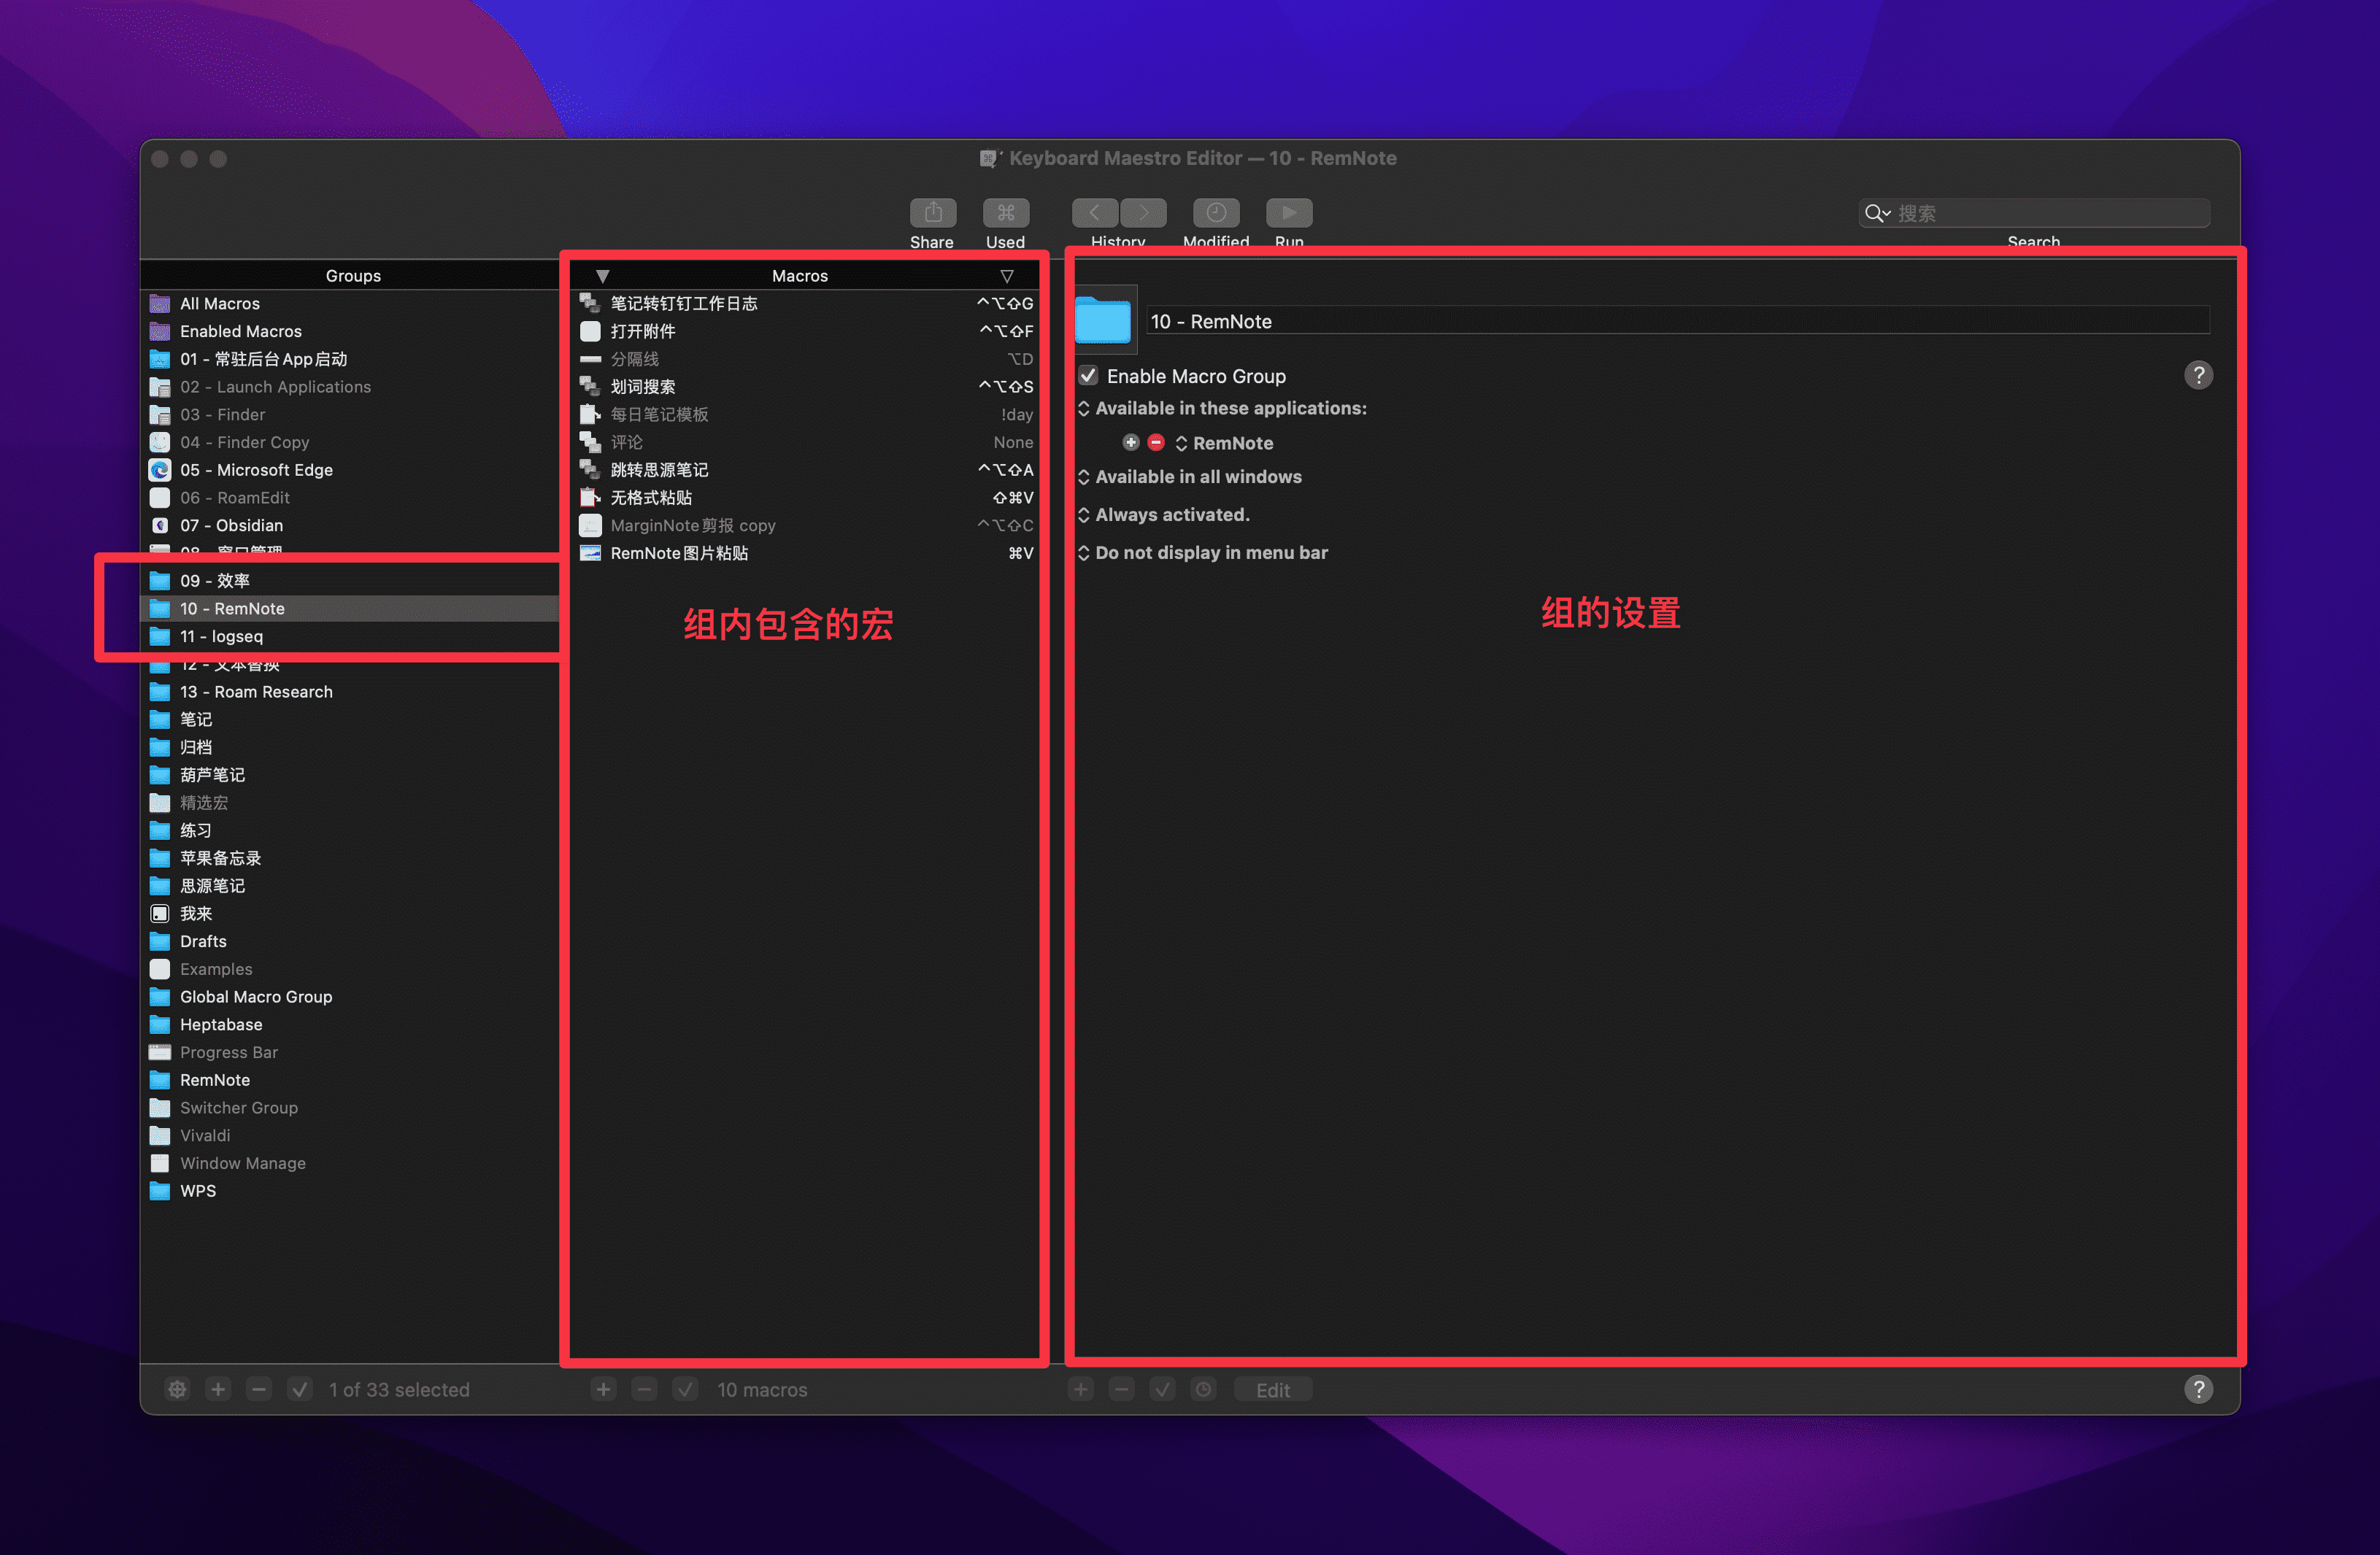This screenshot has height=1555, width=2380.
Task: Click the Edit button at bottom
Action: [1272, 1389]
